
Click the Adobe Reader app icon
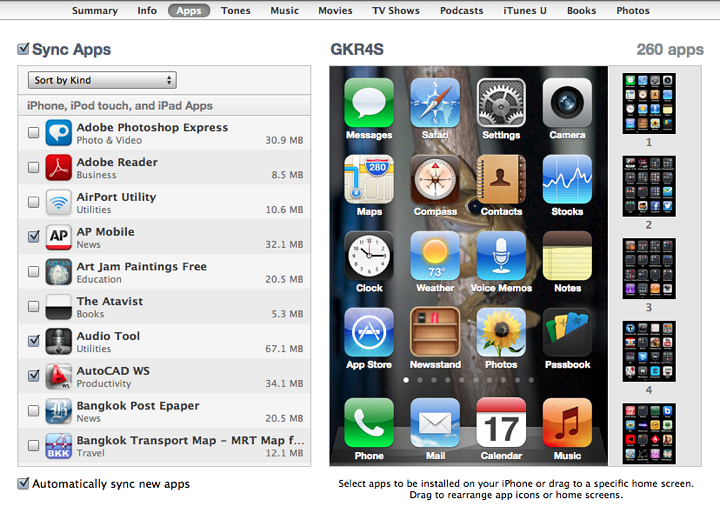(58, 167)
